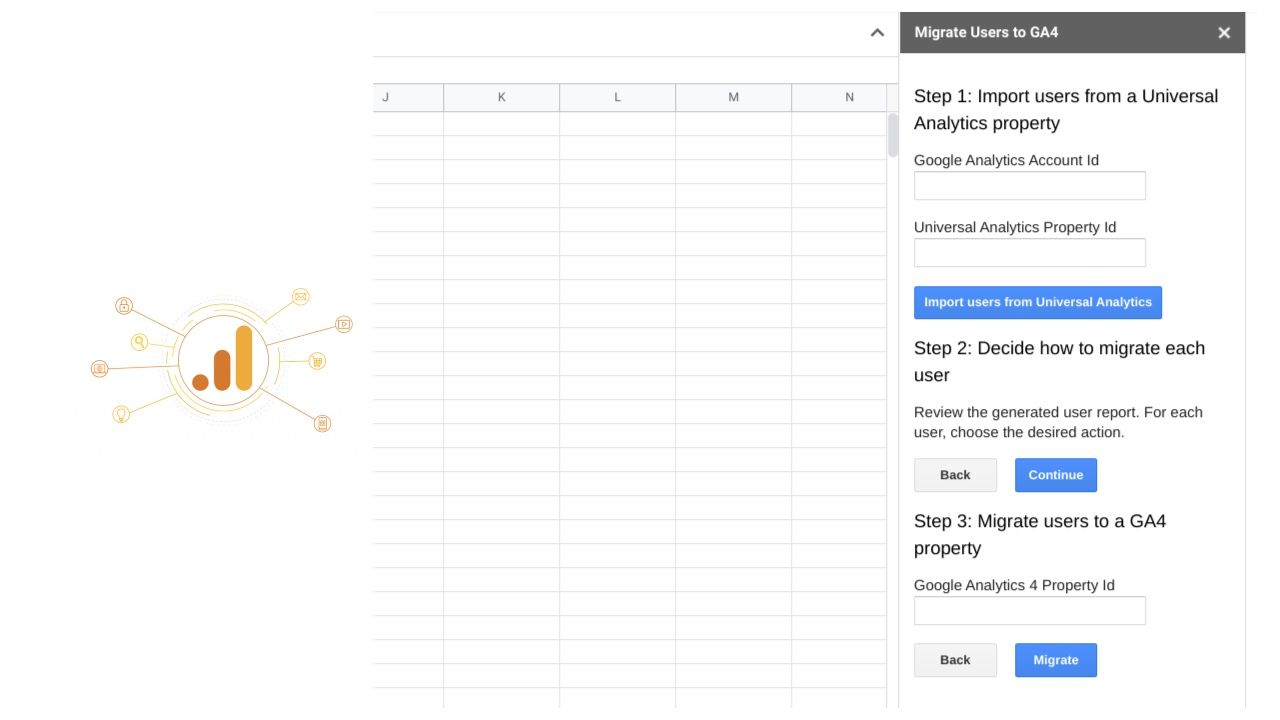The image size is (1280, 720).
Task: Focus the Universal Analytics Property Id field
Action: [1029, 252]
